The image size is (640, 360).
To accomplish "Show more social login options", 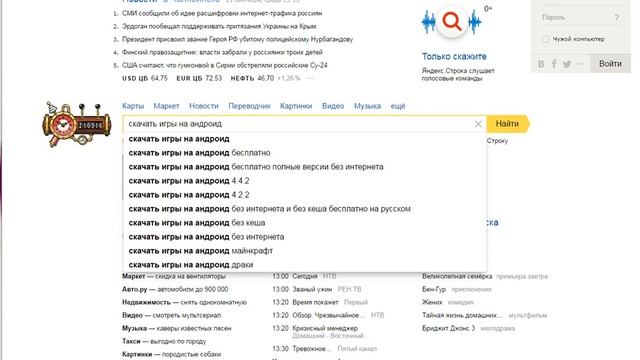I will [580, 64].
